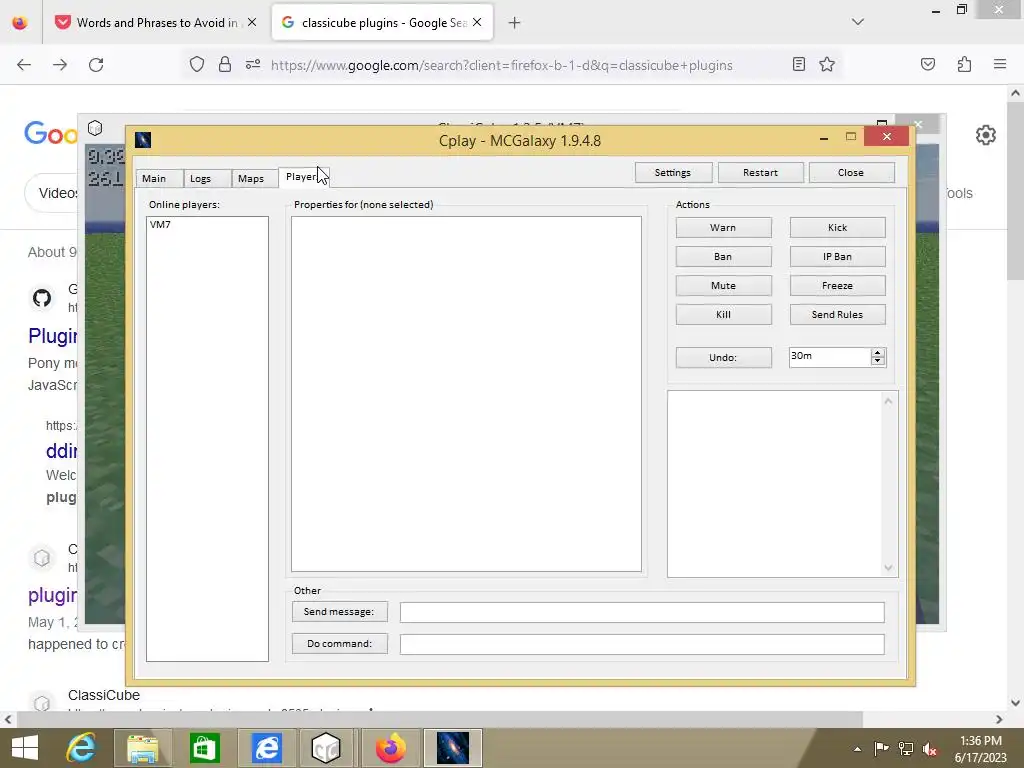Click the Mute action button
The height and width of the screenshot is (768, 1024).
[x=723, y=285]
